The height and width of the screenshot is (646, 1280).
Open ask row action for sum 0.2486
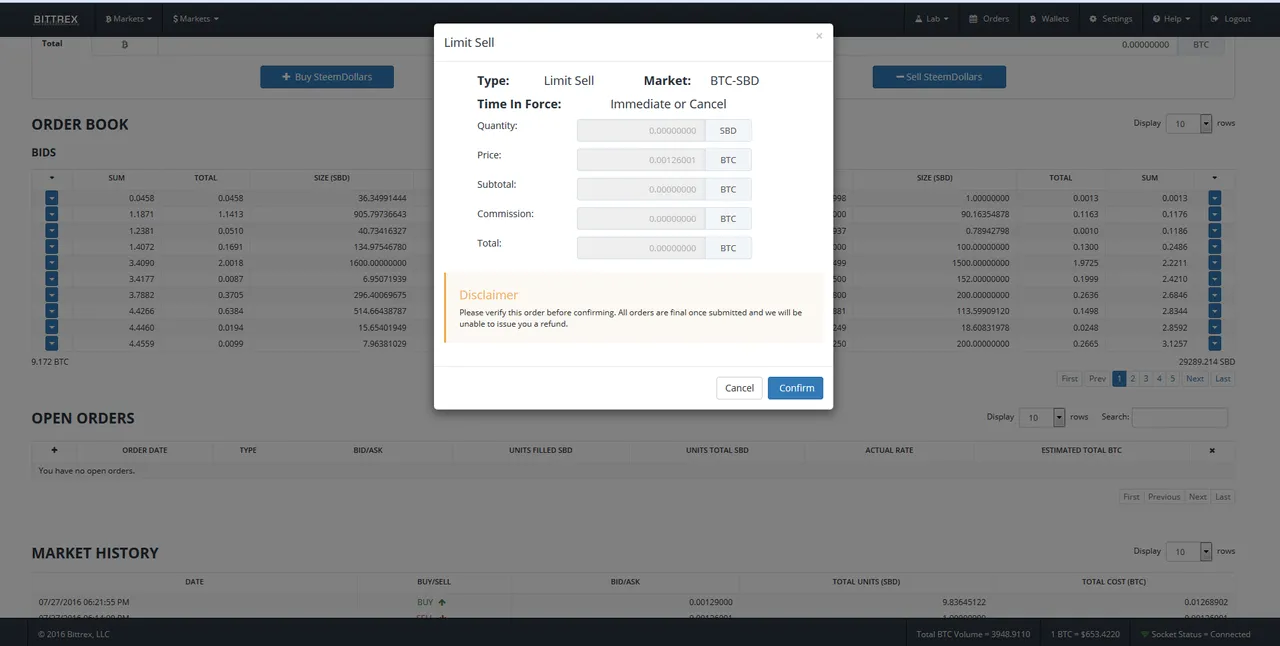pos(1215,246)
